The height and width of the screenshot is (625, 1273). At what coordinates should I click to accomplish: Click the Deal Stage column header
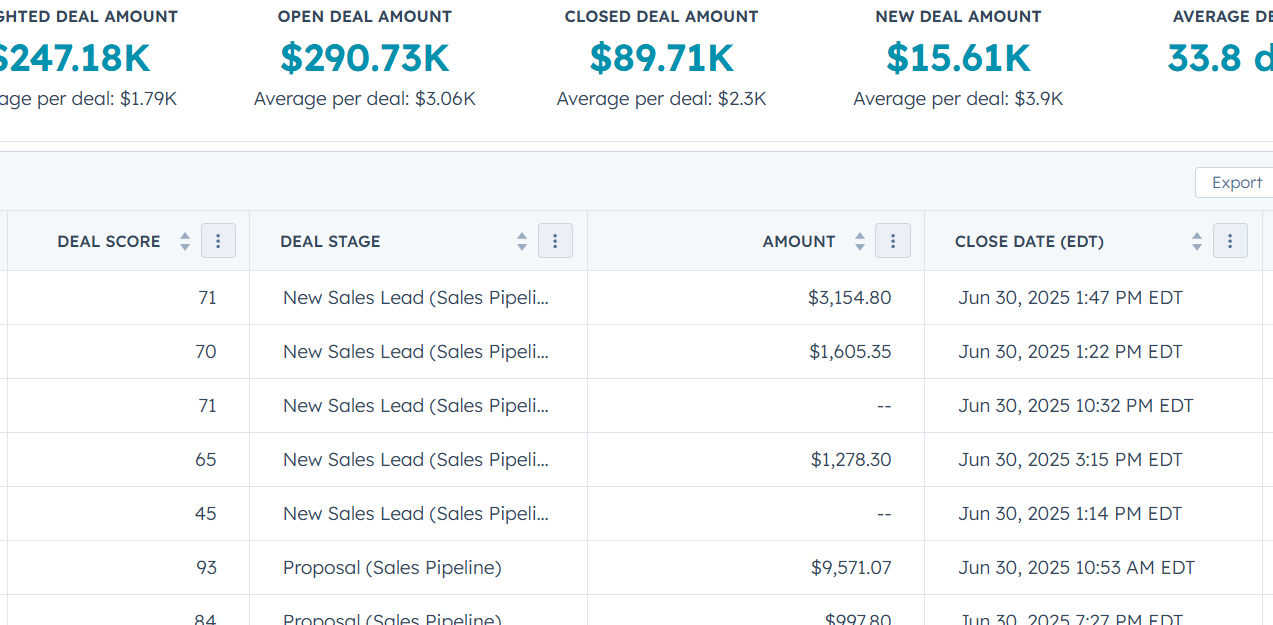point(330,241)
